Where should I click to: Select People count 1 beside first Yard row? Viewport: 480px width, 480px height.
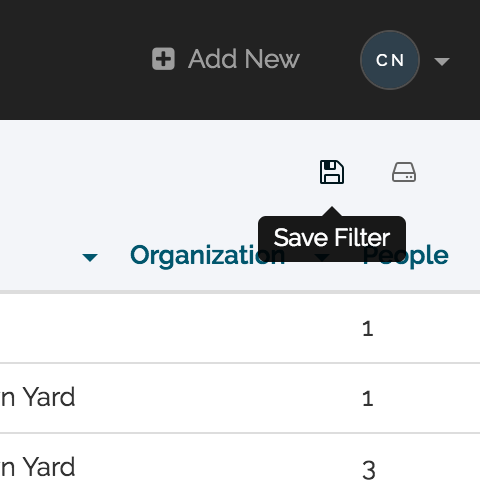368,398
